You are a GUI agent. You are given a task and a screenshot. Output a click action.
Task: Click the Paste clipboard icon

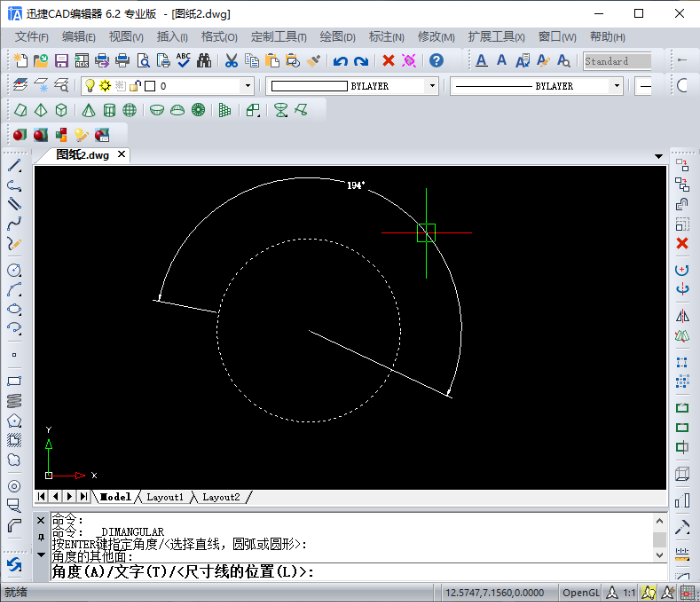[272, 60]
